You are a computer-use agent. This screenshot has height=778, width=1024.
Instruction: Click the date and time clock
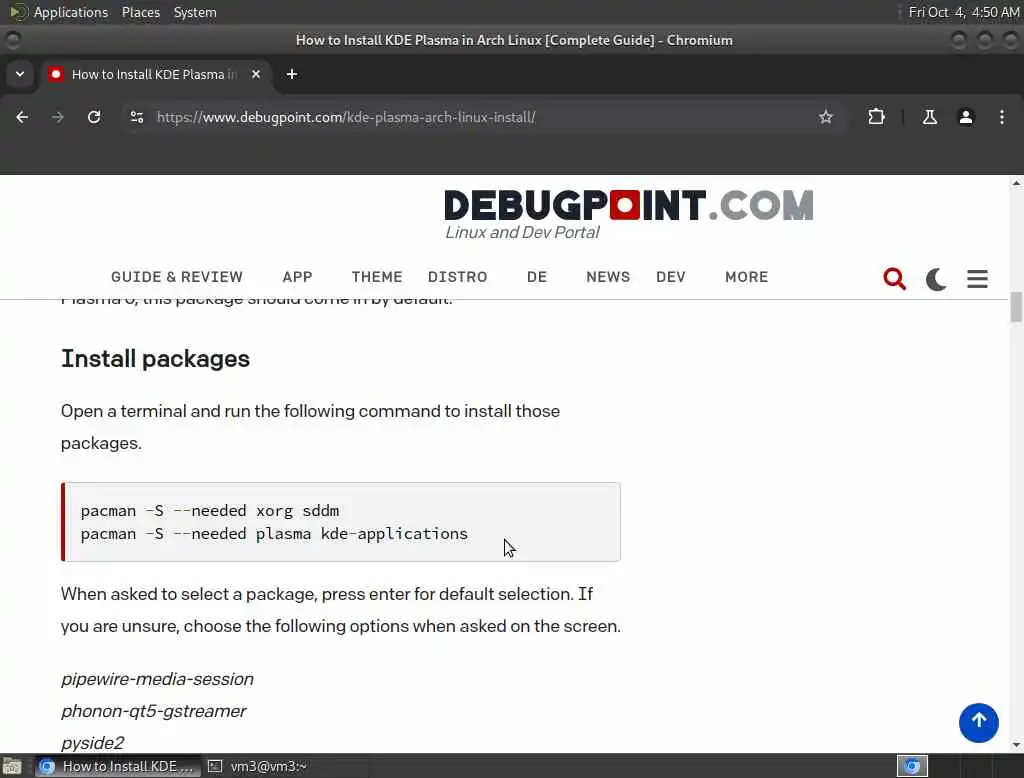tap(963, 12)
